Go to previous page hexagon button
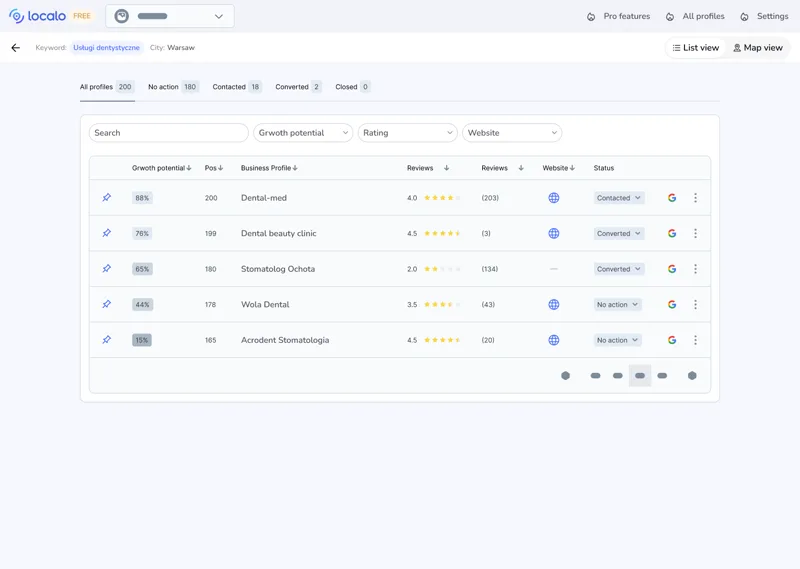The image size is (800, 569). click(x=565, y=376)
